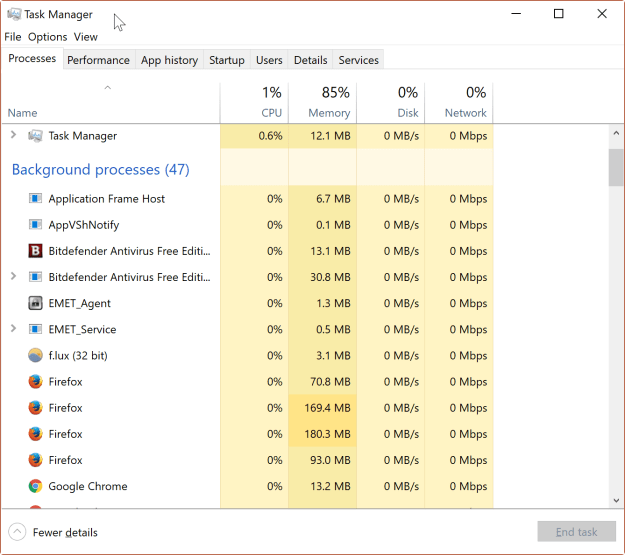625x555 pixels.
Task: Click the 169.4 MB memory value
Action: click(327, 408)
